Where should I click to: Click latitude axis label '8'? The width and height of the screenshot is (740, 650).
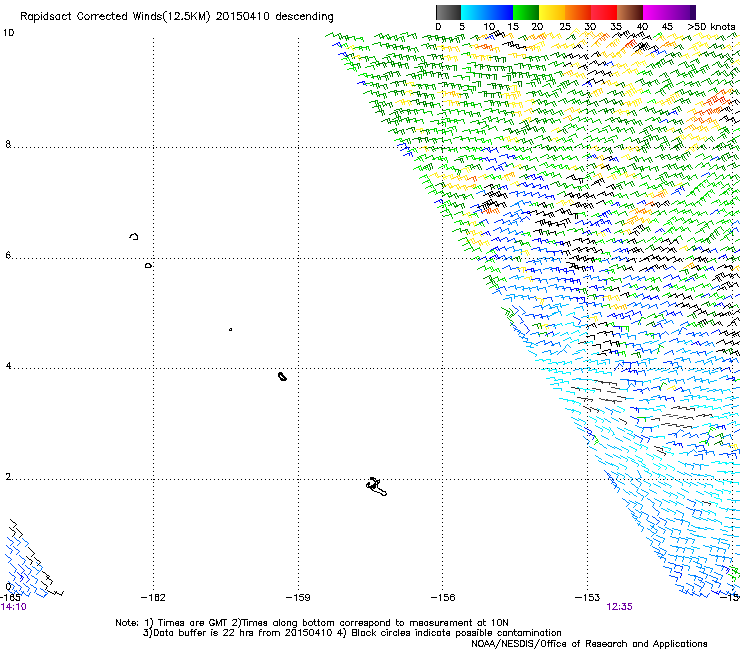(x=8, y=144)
